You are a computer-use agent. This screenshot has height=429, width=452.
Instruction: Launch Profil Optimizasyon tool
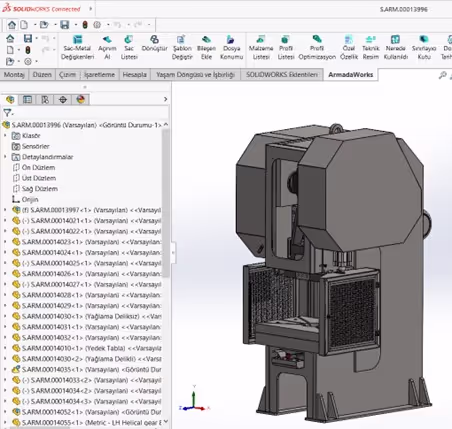pyautogui.click(x=317, y=48)
